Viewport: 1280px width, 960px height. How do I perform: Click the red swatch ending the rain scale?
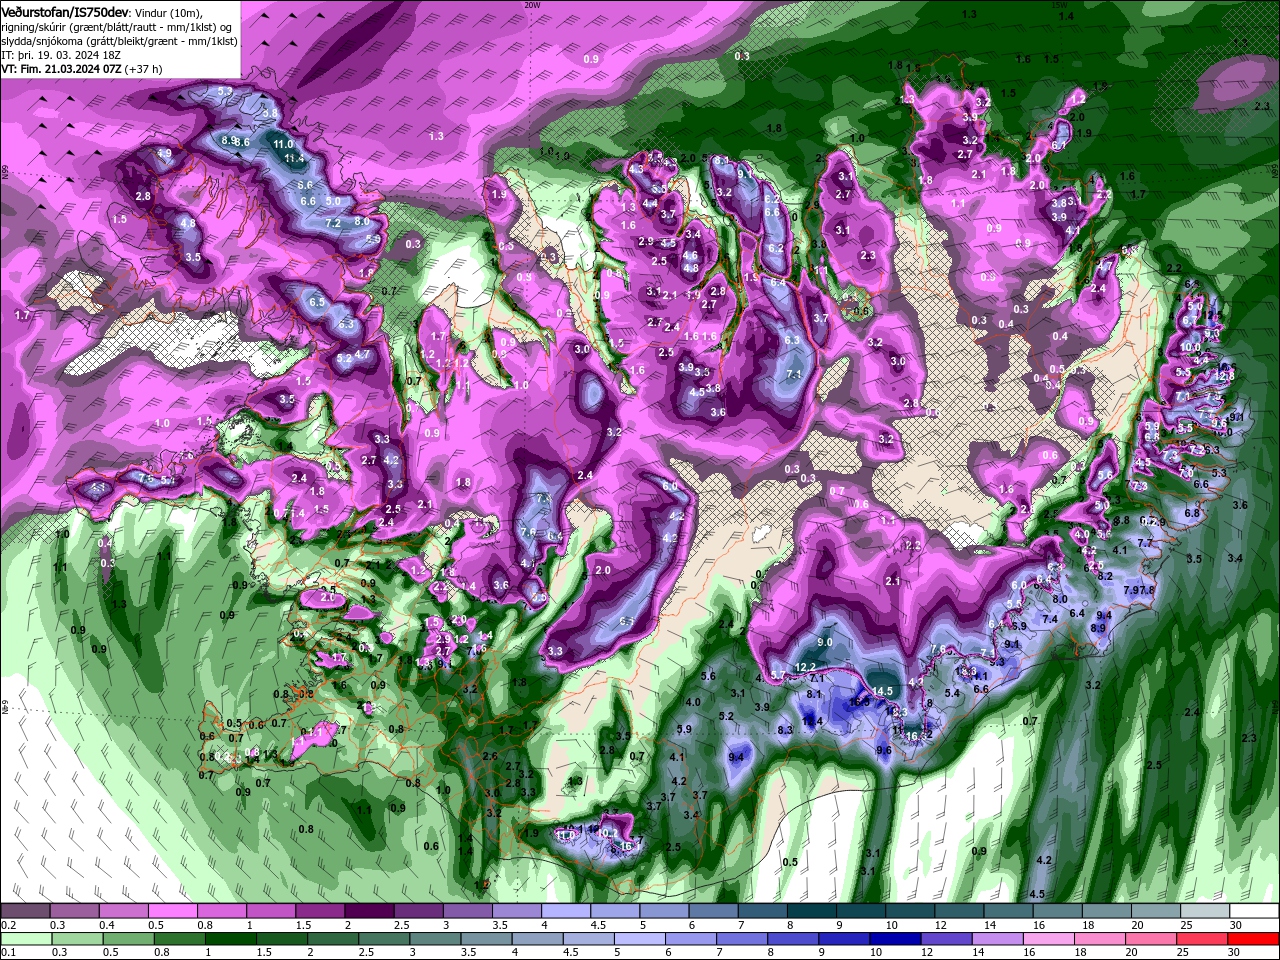(x=1254, y=939)
